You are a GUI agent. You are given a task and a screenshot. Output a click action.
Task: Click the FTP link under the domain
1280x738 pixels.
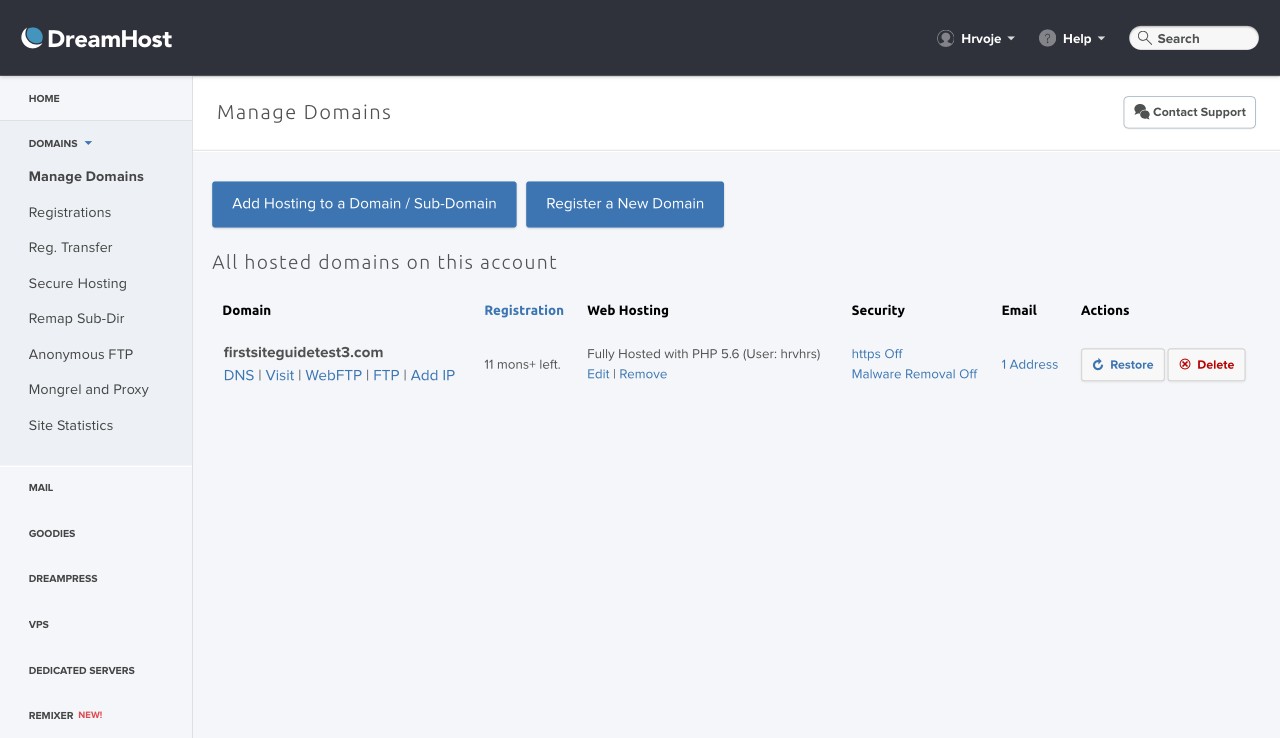click(x=386, y=375)
